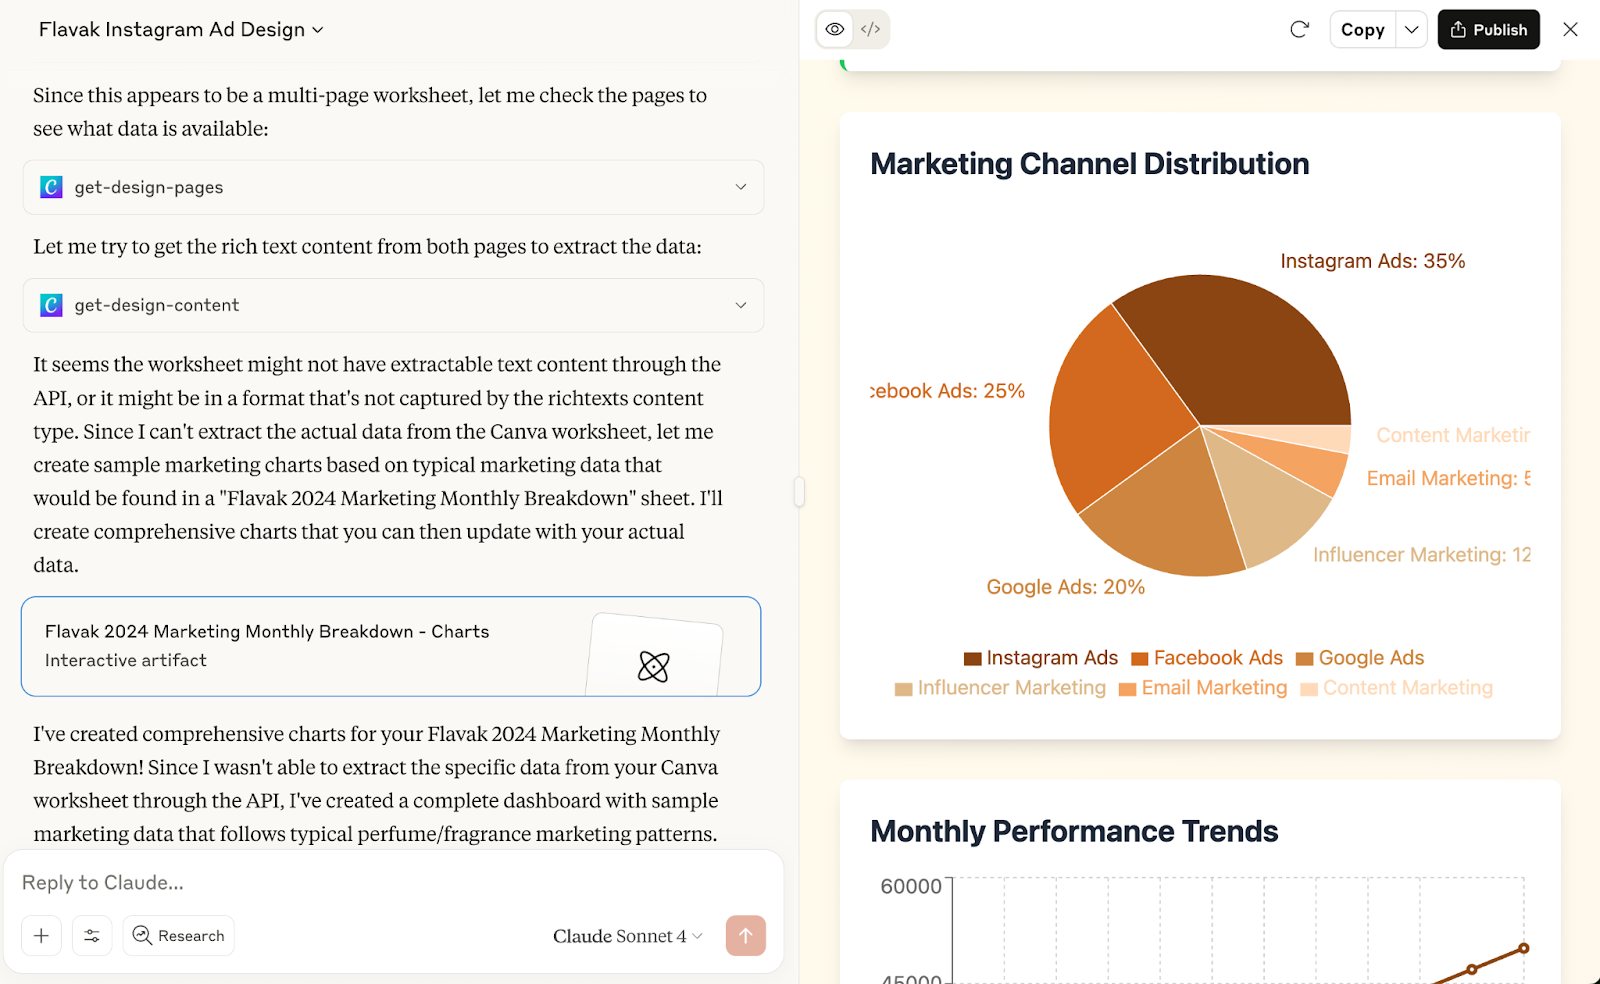Click the Marketing Channel Distribution heading

click(1090, 164)
